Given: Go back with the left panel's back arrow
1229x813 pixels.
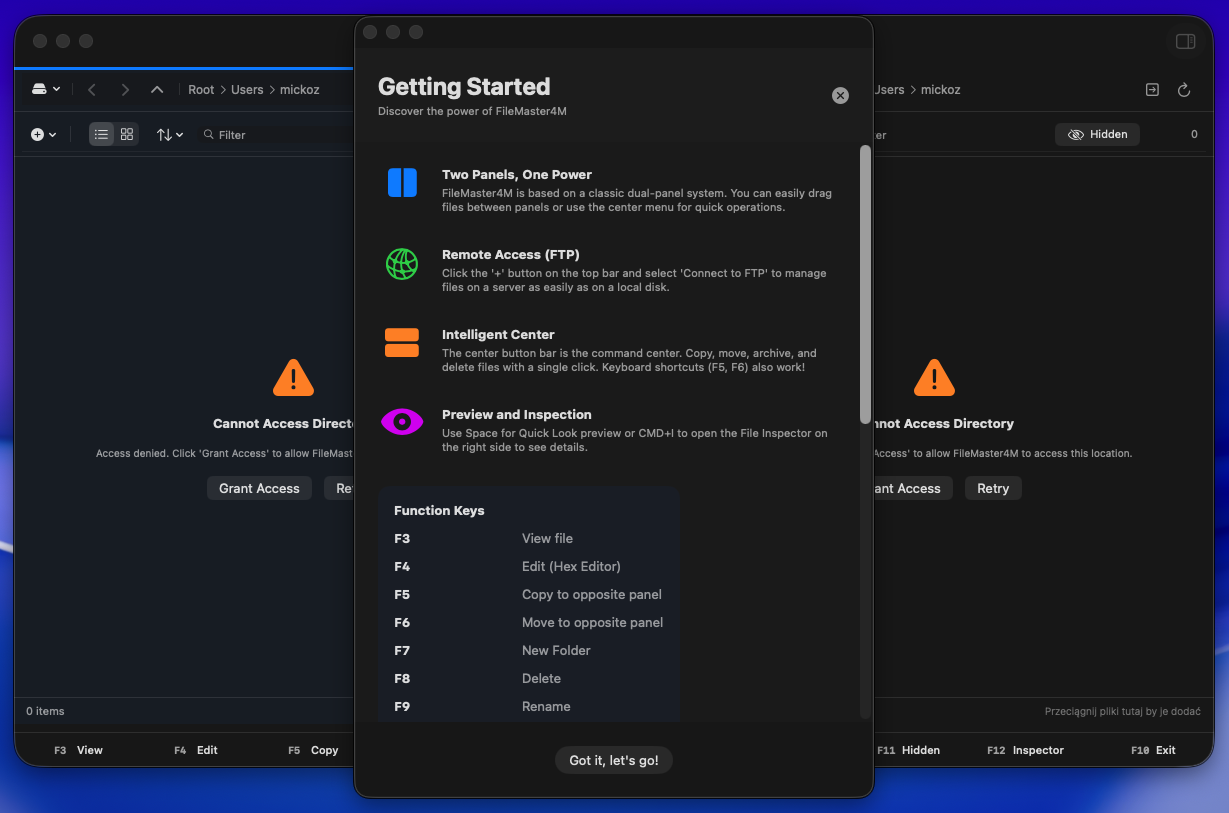Looking at the screenshot, I should pos(92,90).
